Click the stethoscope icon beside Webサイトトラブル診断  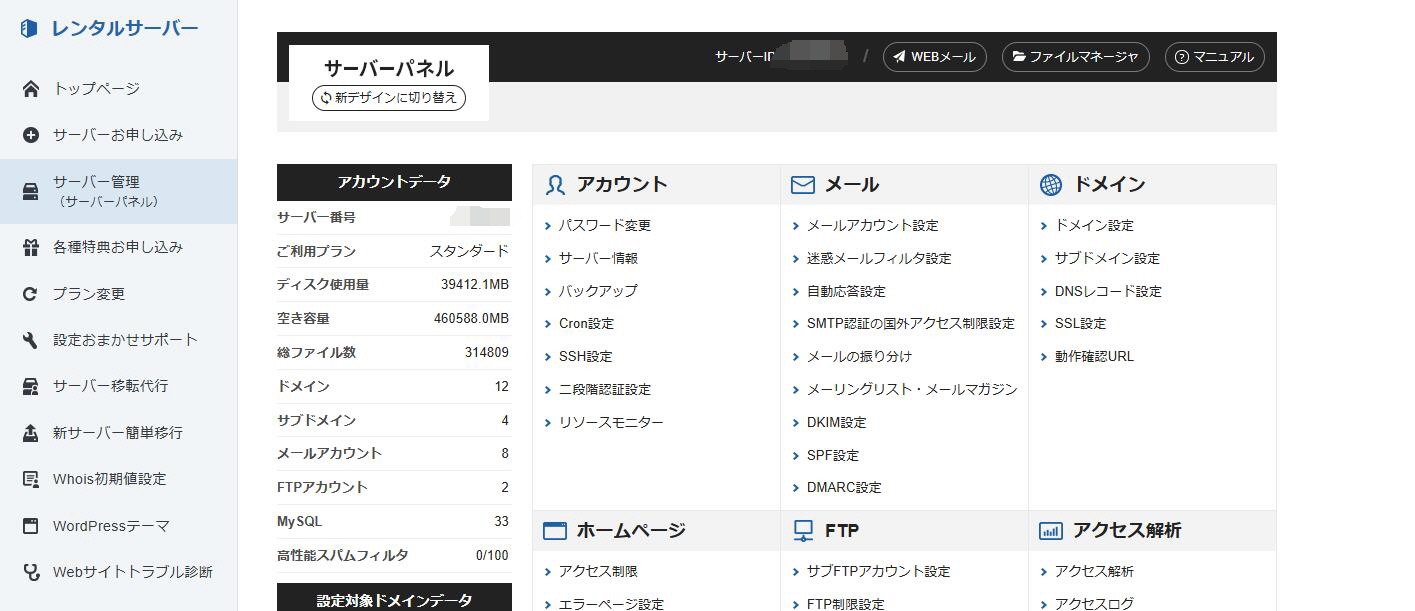click(31, 572)
